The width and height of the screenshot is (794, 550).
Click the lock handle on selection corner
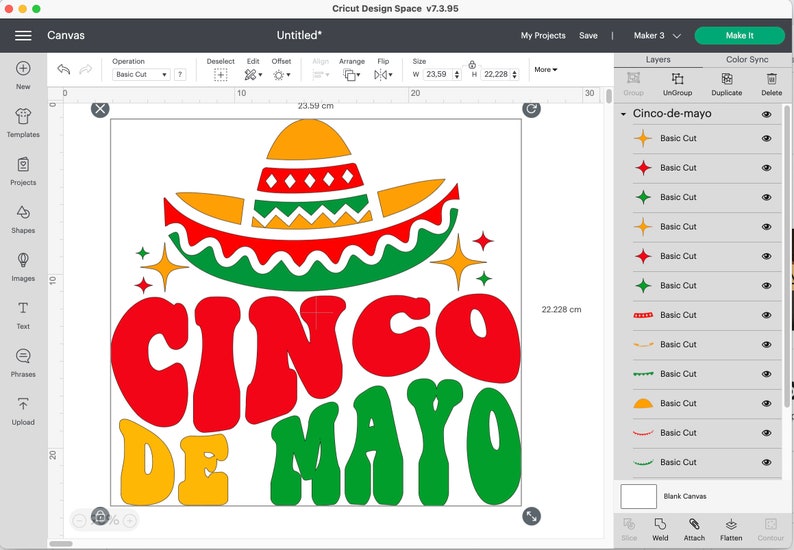[x=100, y=516]
